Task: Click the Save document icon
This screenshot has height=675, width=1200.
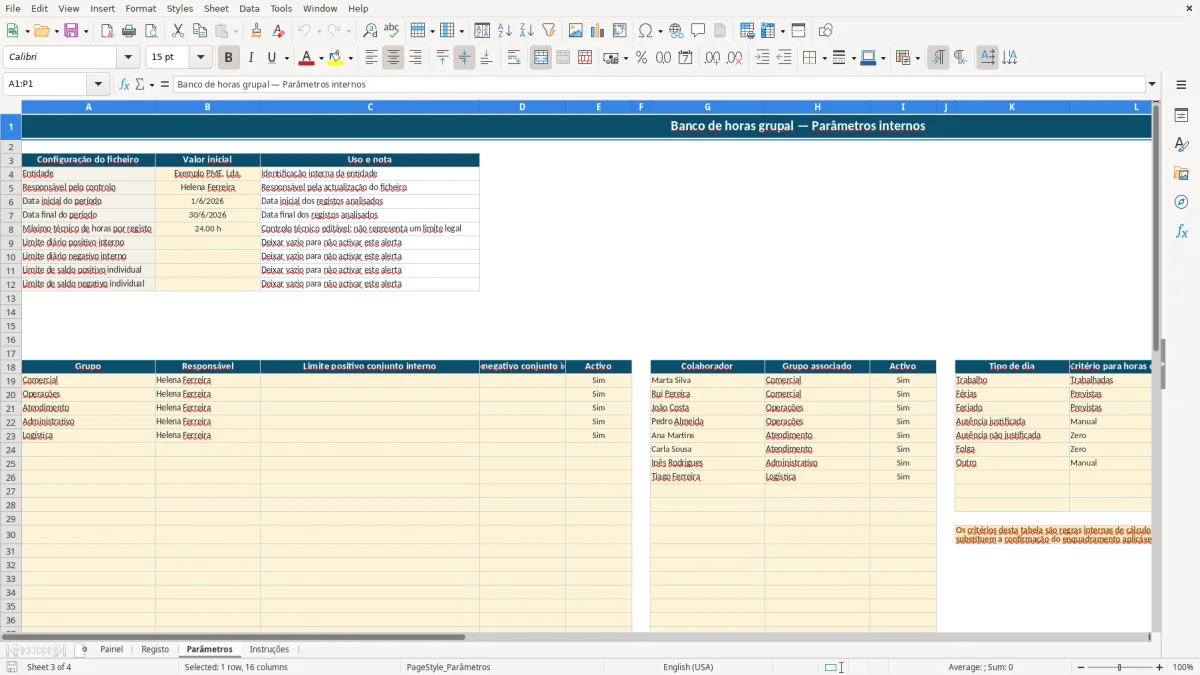Action: tap(71, 31)
